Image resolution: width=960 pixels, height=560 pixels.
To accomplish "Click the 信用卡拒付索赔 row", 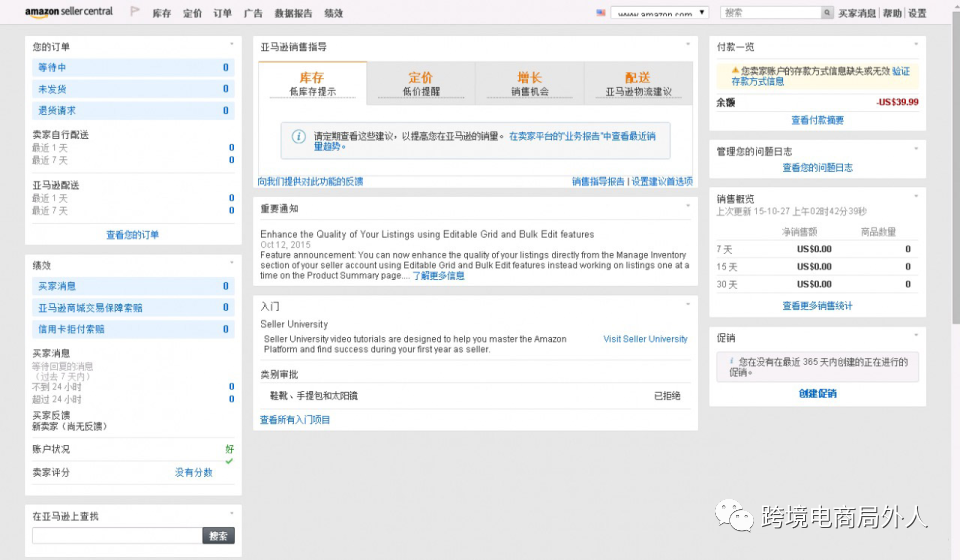I will tap(133, 329).
